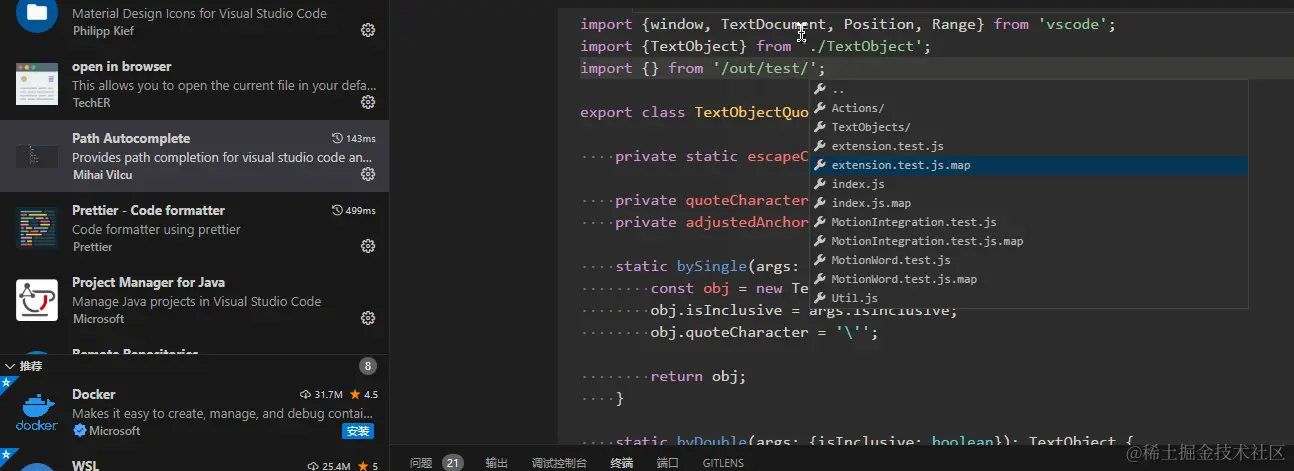Switch to the 调试控制台 debug console tab
Image resolution: width=1294 pixels, height=471 pixels.
(x=559, y=463)
